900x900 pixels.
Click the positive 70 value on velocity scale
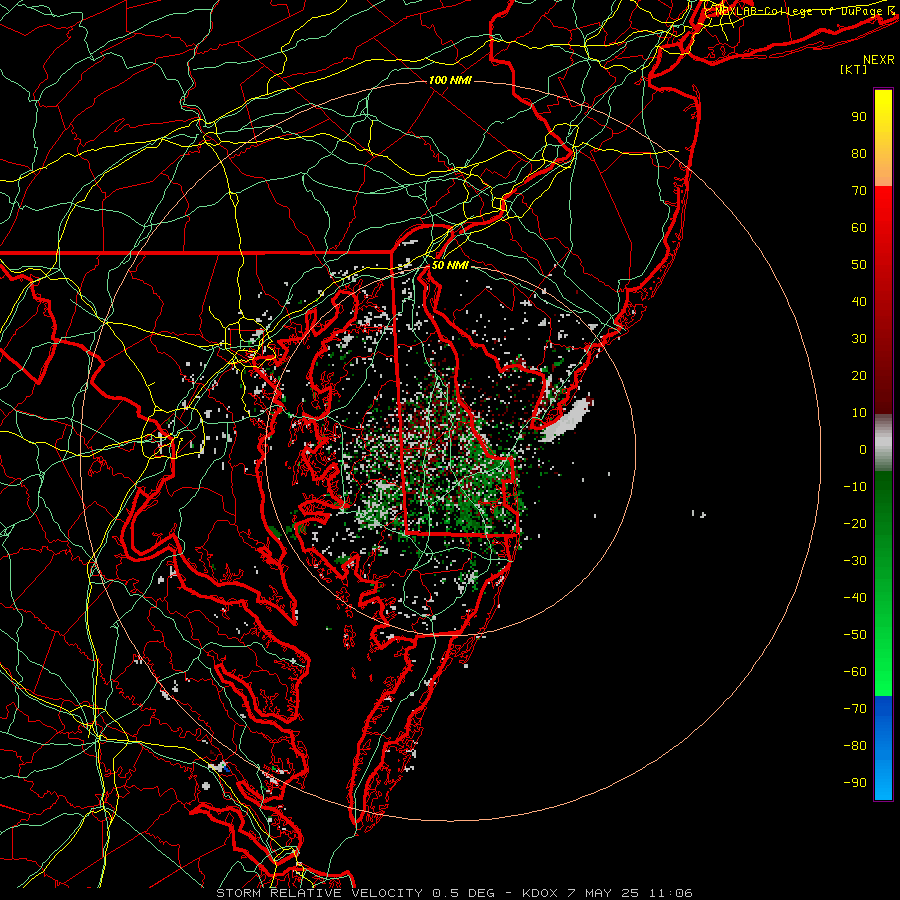coord(859,191)
